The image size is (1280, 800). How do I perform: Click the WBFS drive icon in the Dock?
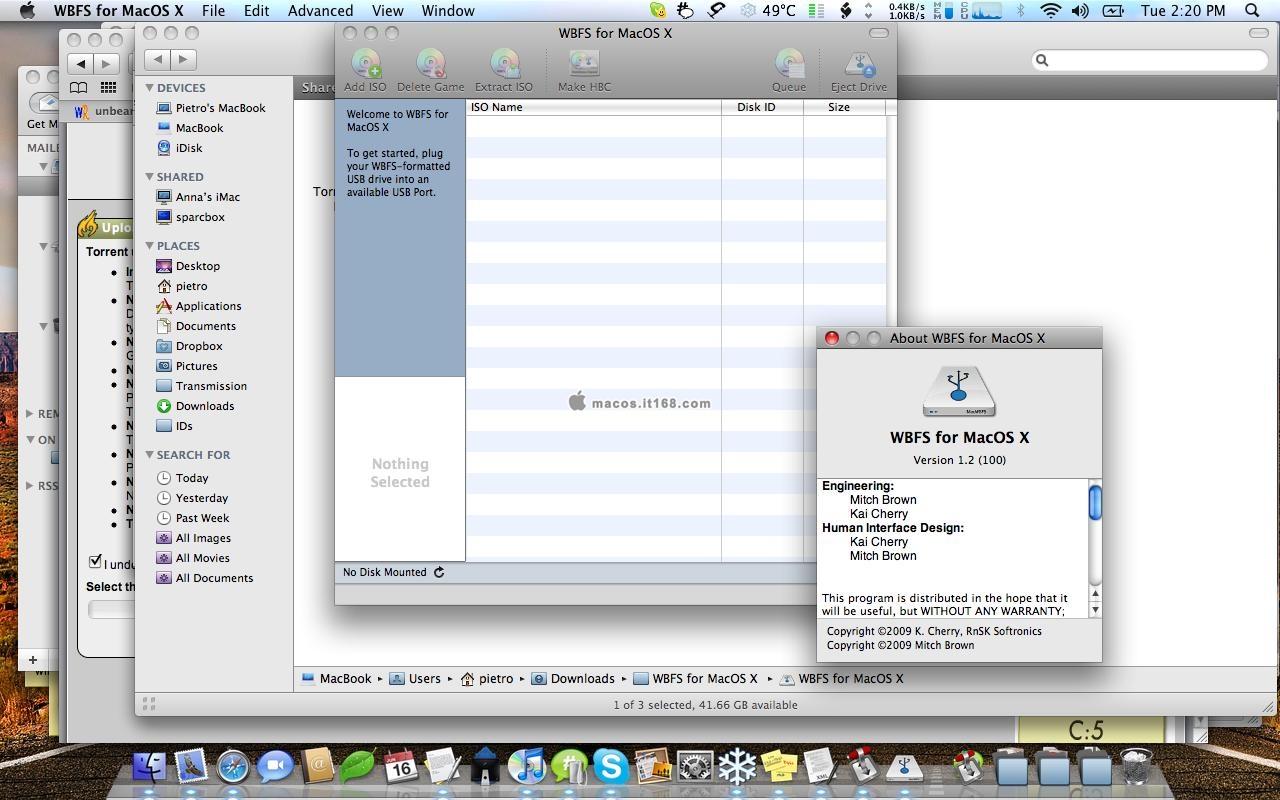pyautogui.click(x=905, y=766)
